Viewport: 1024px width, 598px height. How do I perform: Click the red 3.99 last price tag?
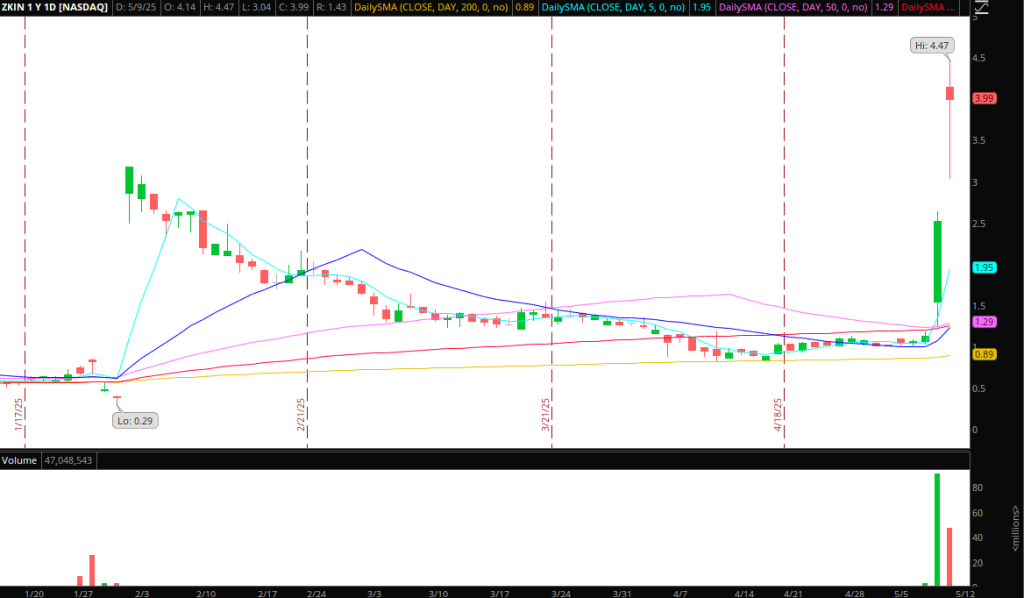pyautogui.click(x=984, y=99)
